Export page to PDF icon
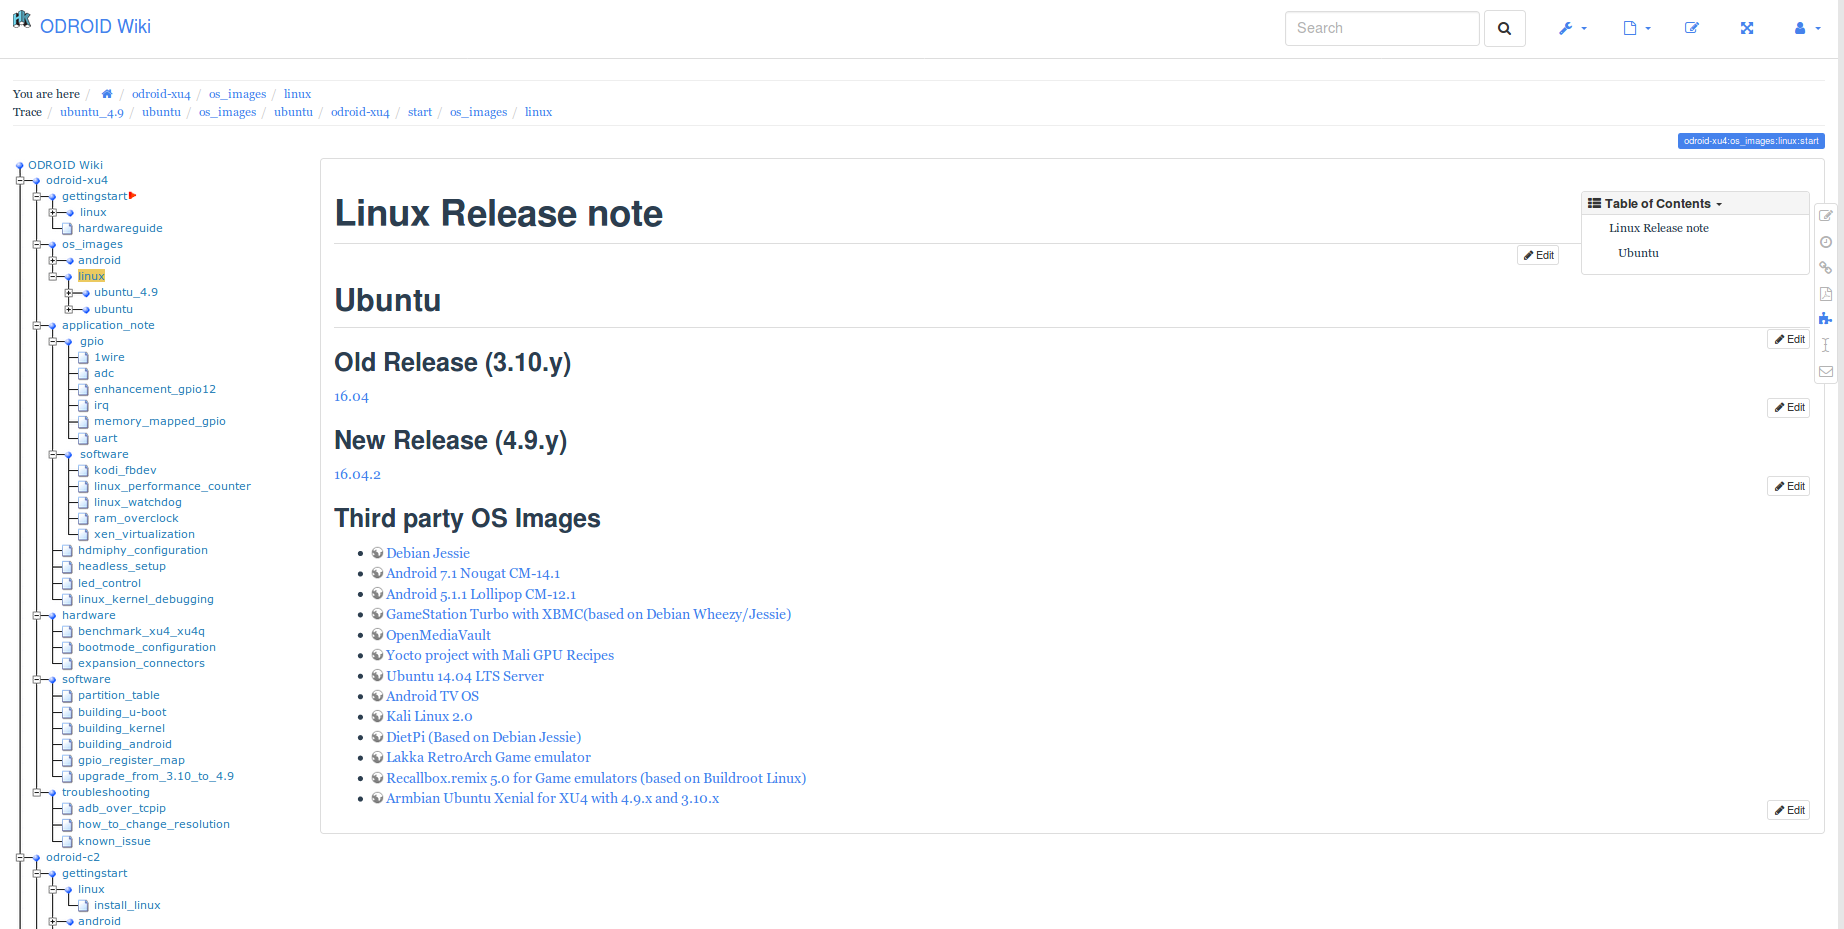This screenshot has height=929, width=1844. click(x=1826, y=294)
